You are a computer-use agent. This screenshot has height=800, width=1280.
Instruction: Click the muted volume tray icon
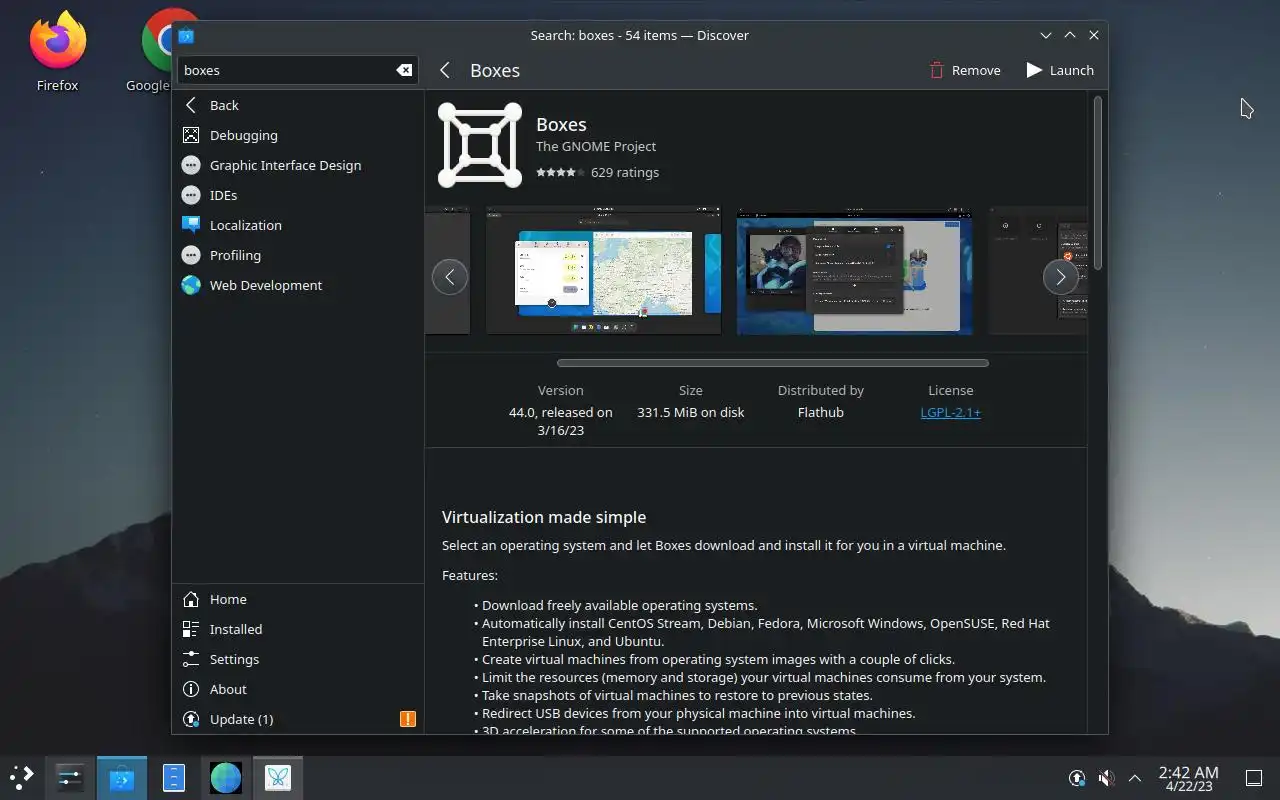pos(1106,778)
